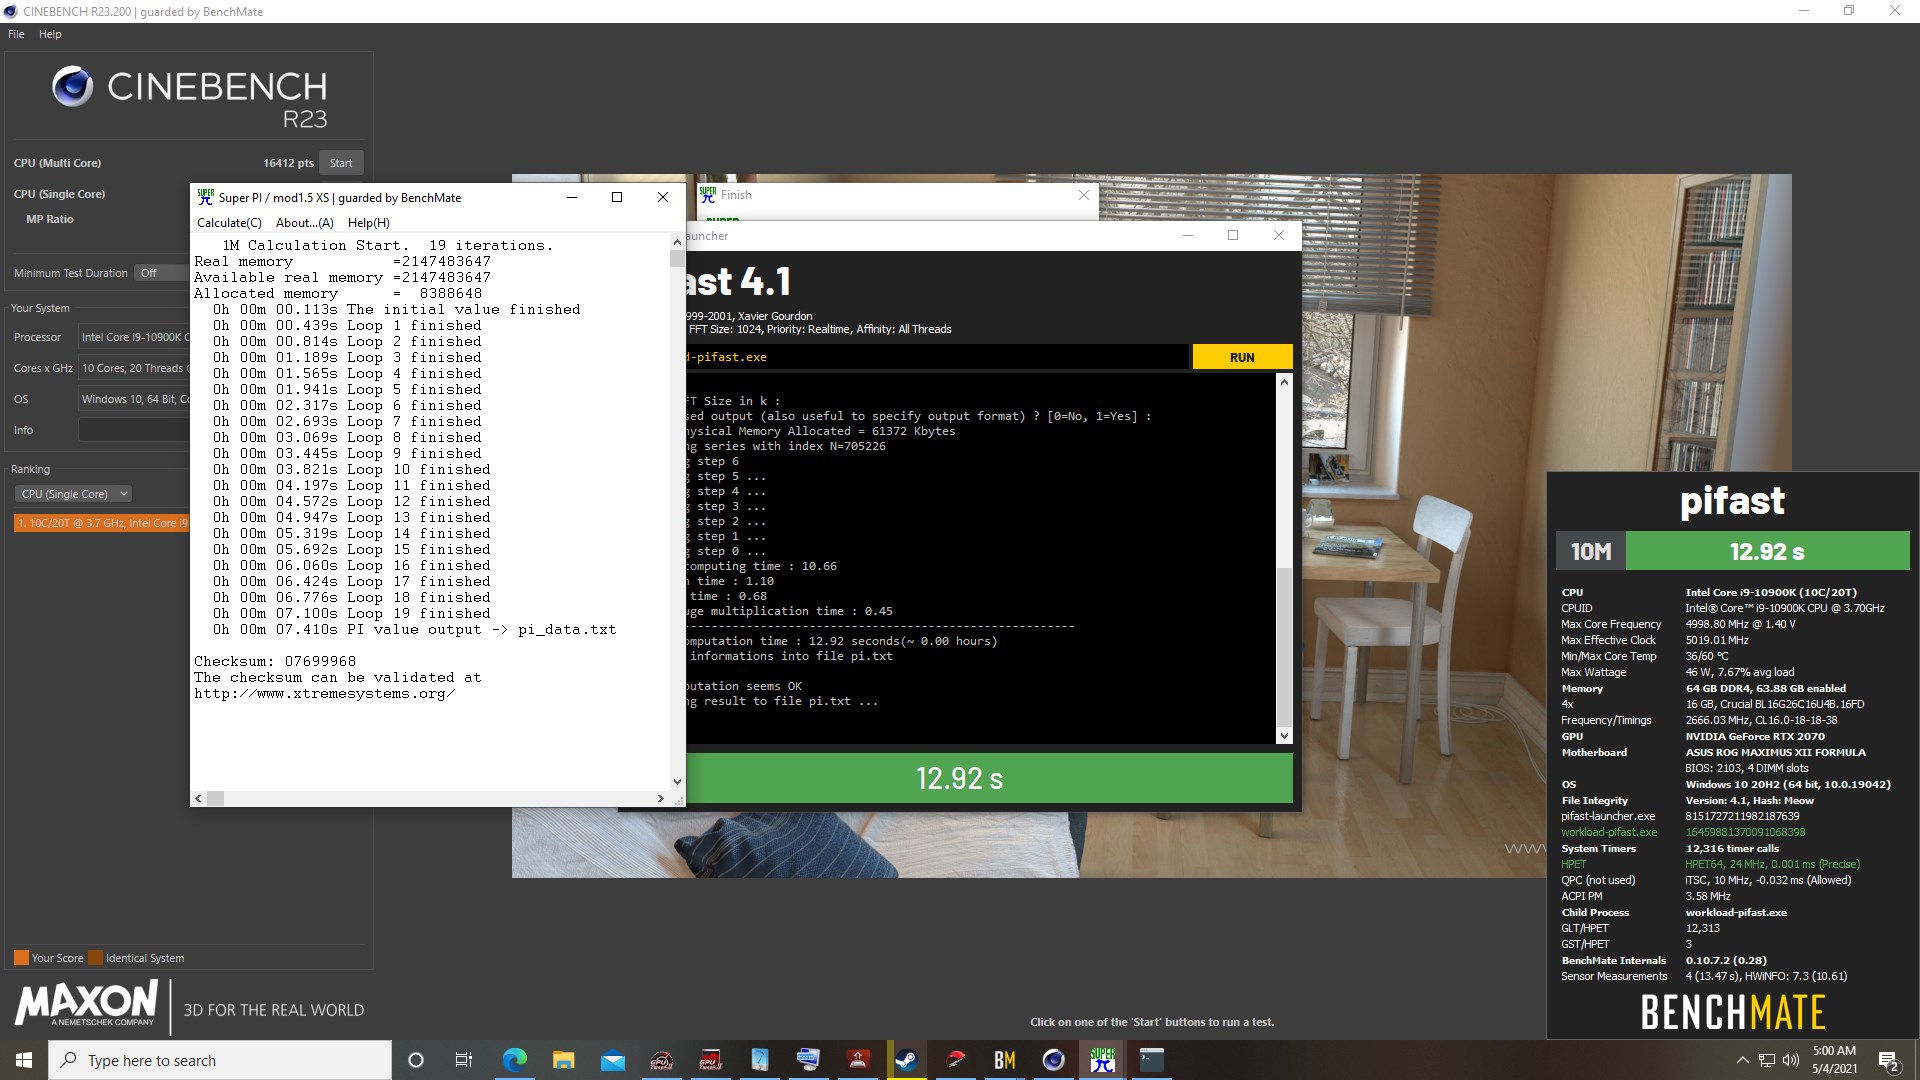Click pifast console scrollbar up arrow
Image resolution: width=1920 pixels, height=1080 pixels.
click(x=1284, y=382)
